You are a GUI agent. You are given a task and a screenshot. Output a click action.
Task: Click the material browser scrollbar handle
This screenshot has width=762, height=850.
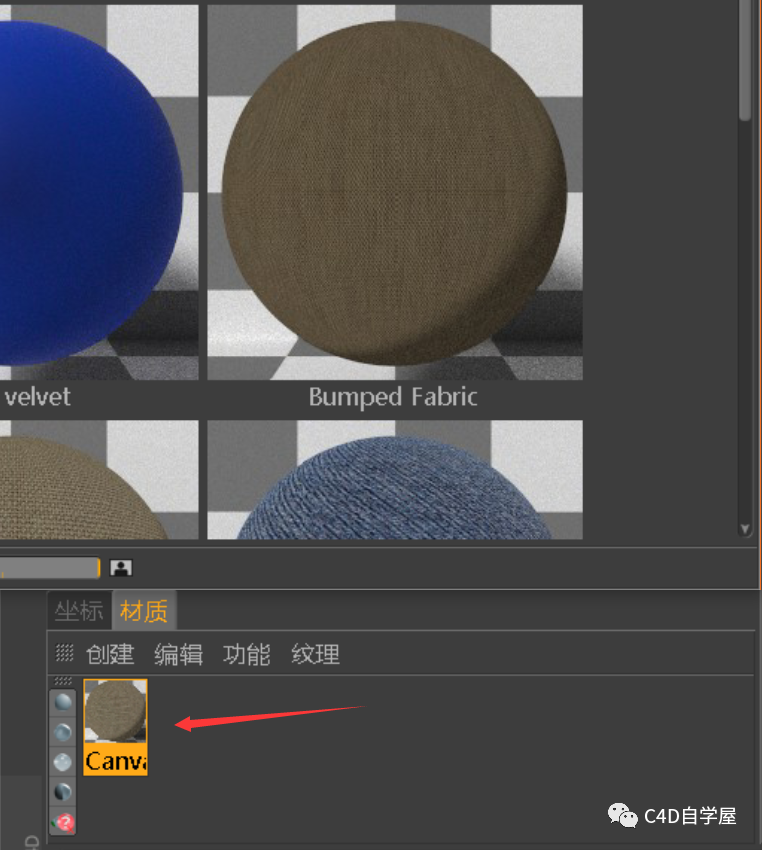coord(745,60)
